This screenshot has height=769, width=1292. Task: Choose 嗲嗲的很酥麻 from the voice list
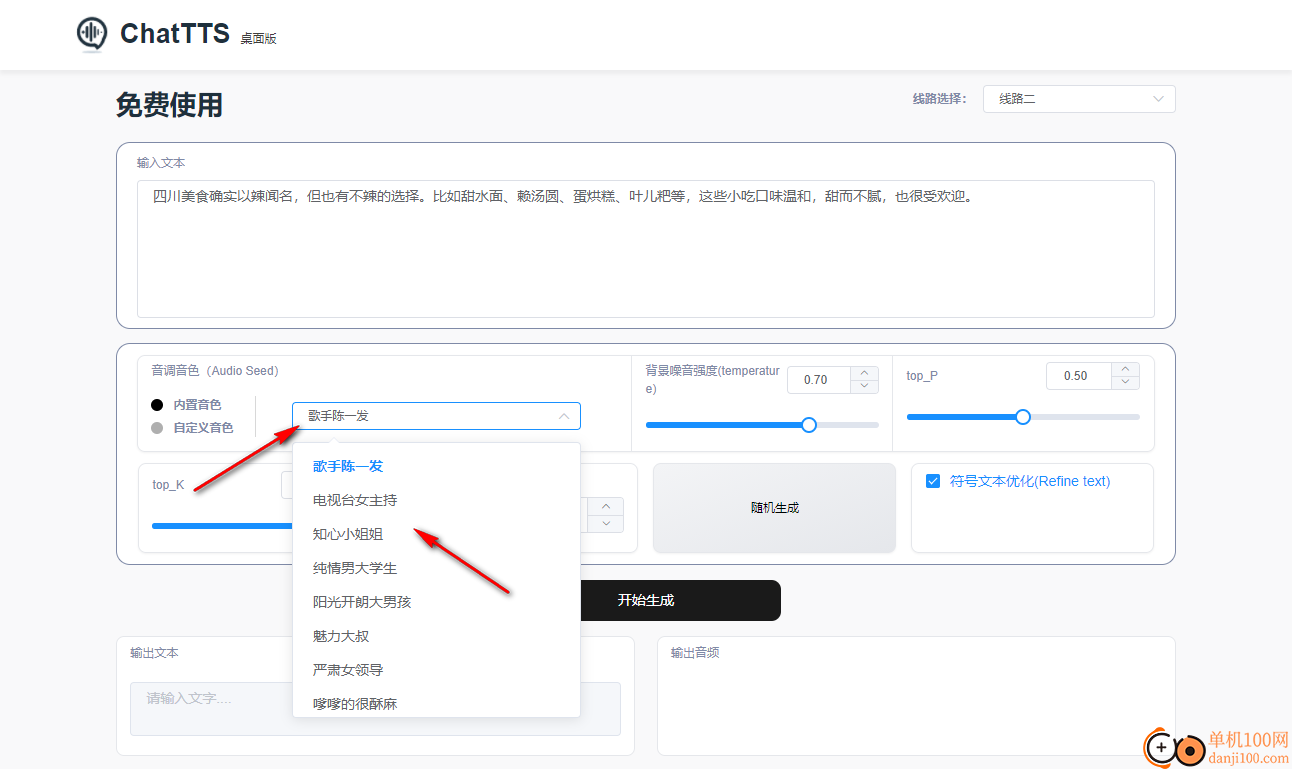pyautogui.click(x=436, y=703)
